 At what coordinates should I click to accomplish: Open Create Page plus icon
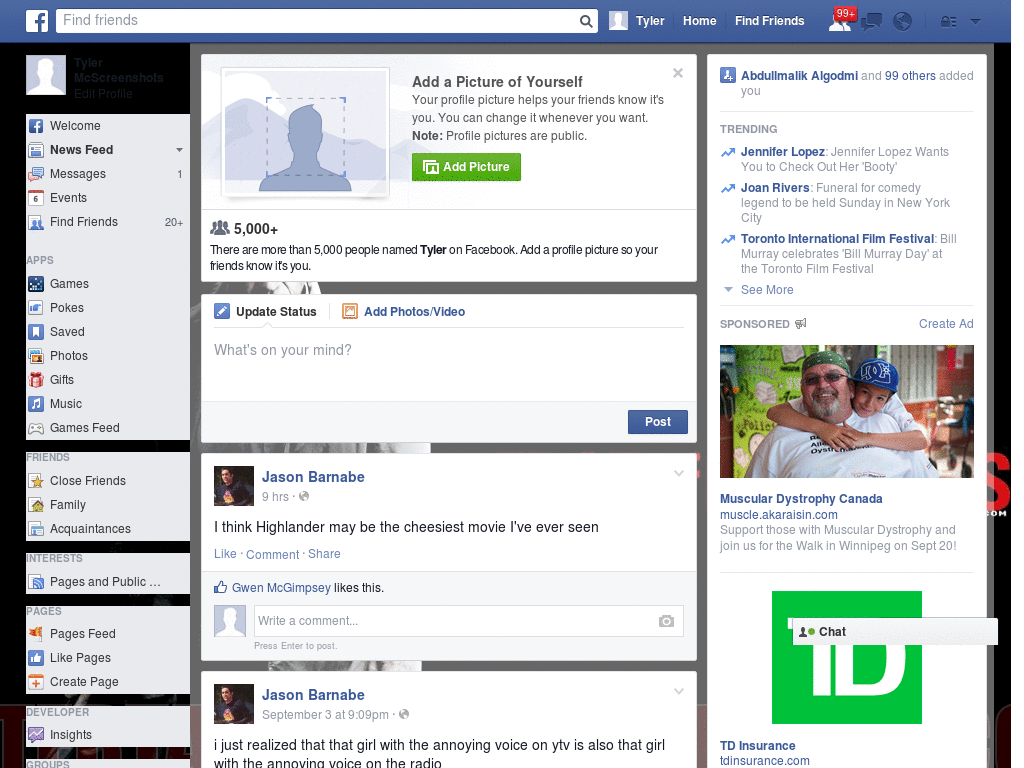point(36,682)
